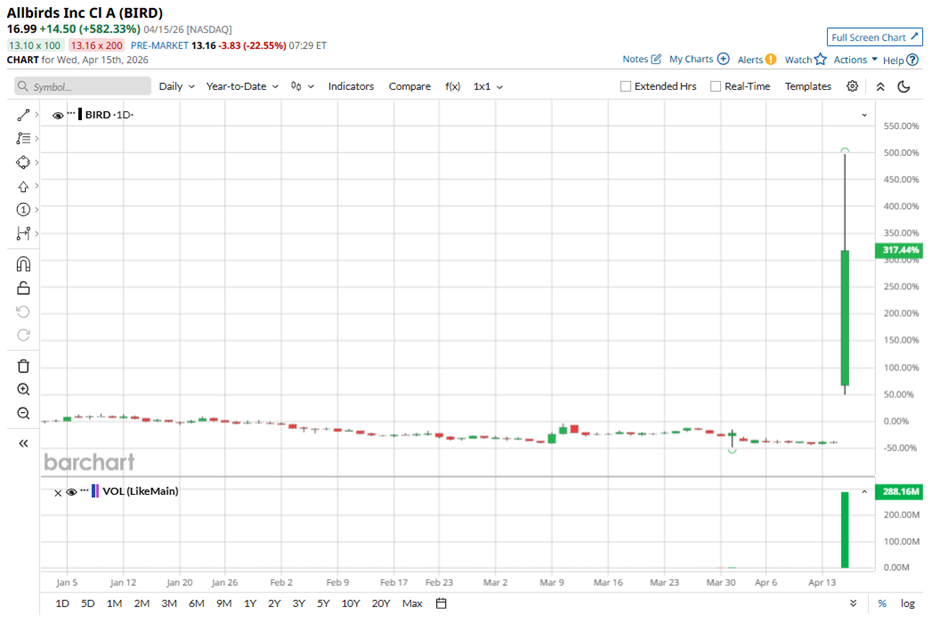Open Help question mark icon

tap(912, 60)
